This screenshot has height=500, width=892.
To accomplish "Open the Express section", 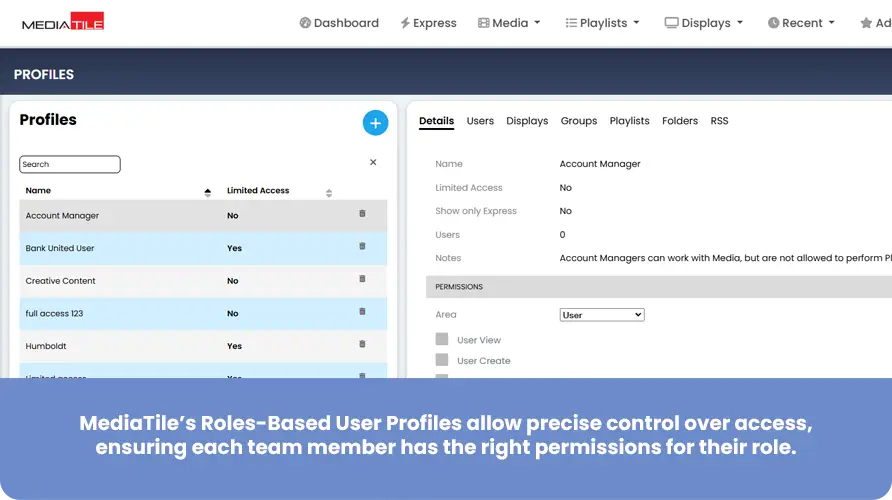I will click(x=428, y=23).
